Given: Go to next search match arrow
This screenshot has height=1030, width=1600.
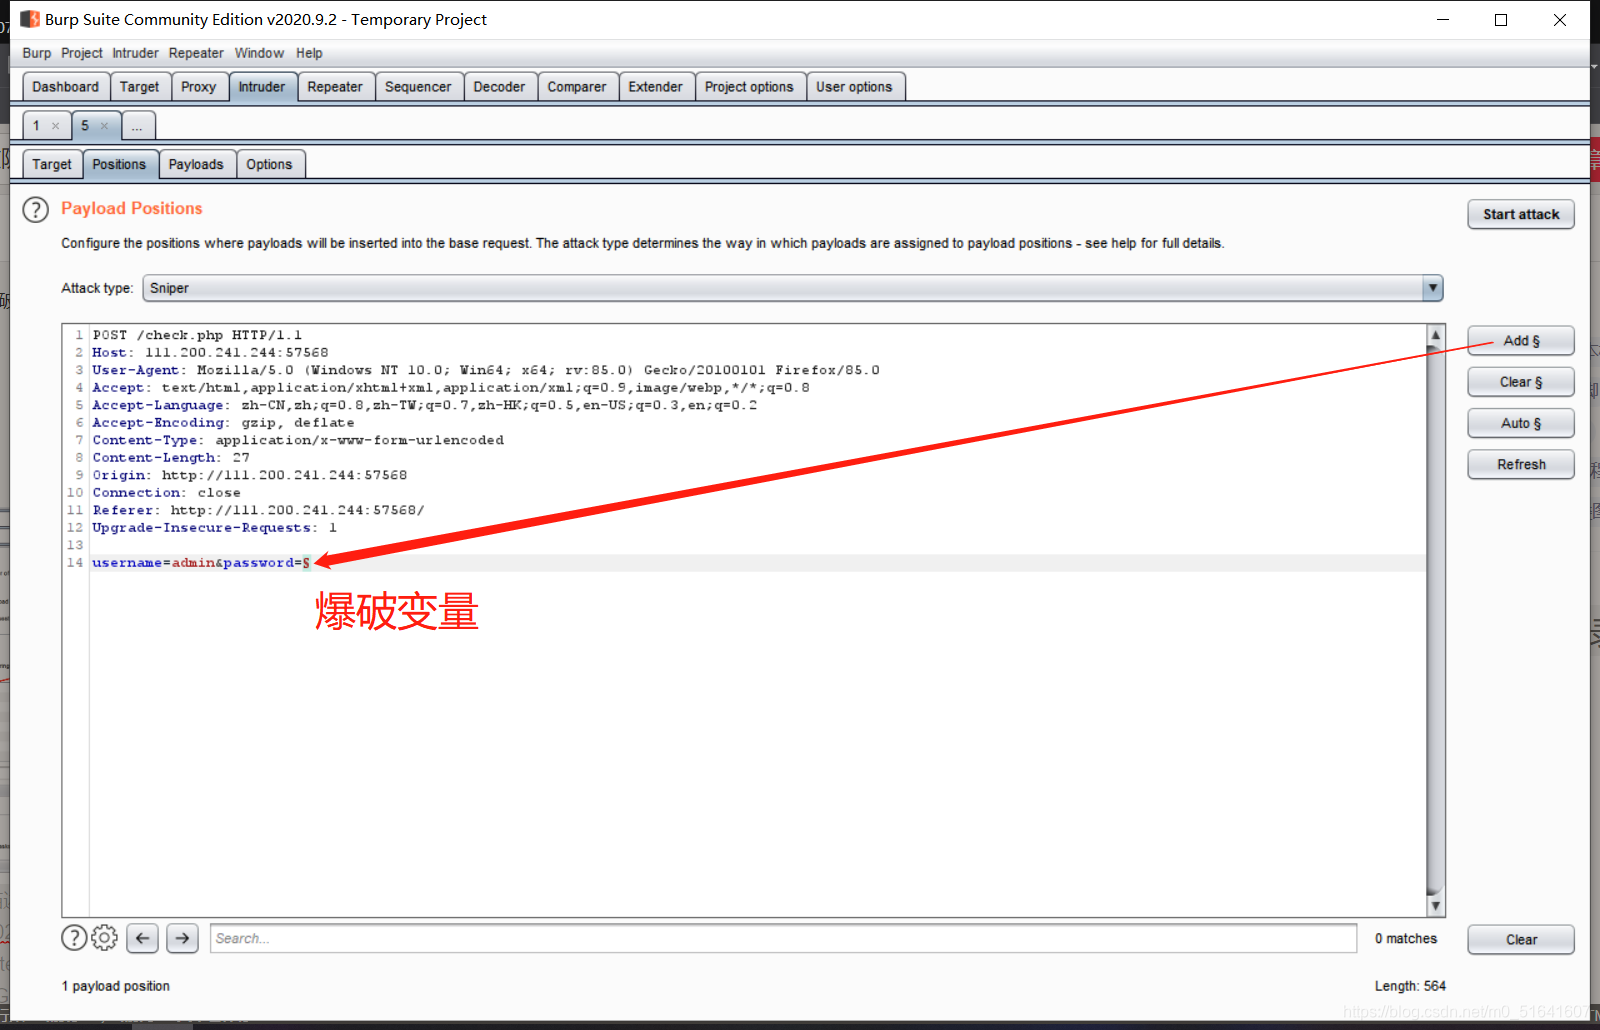Looking at the screenshot, I should pyautogui.click(x=182, y=938).
